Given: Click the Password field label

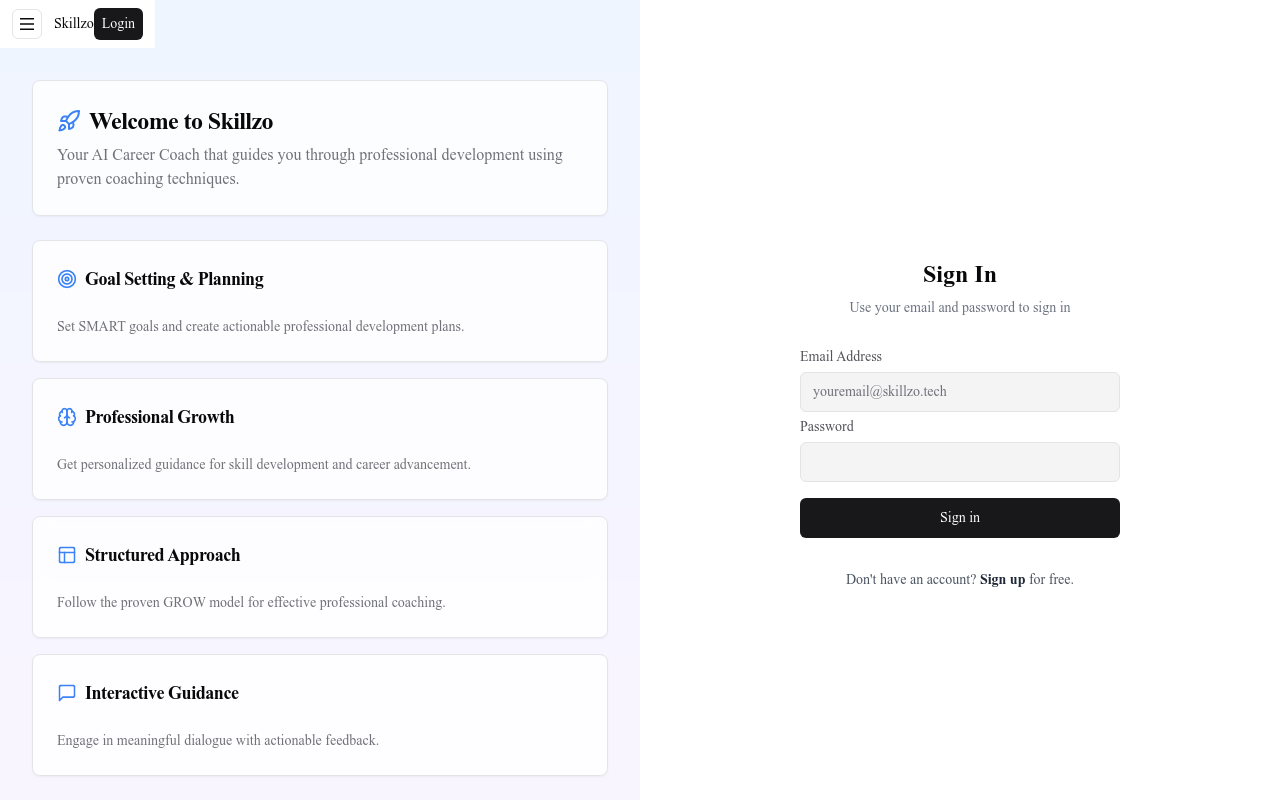Looking at the screenshot, I should [x=827, y=426].
